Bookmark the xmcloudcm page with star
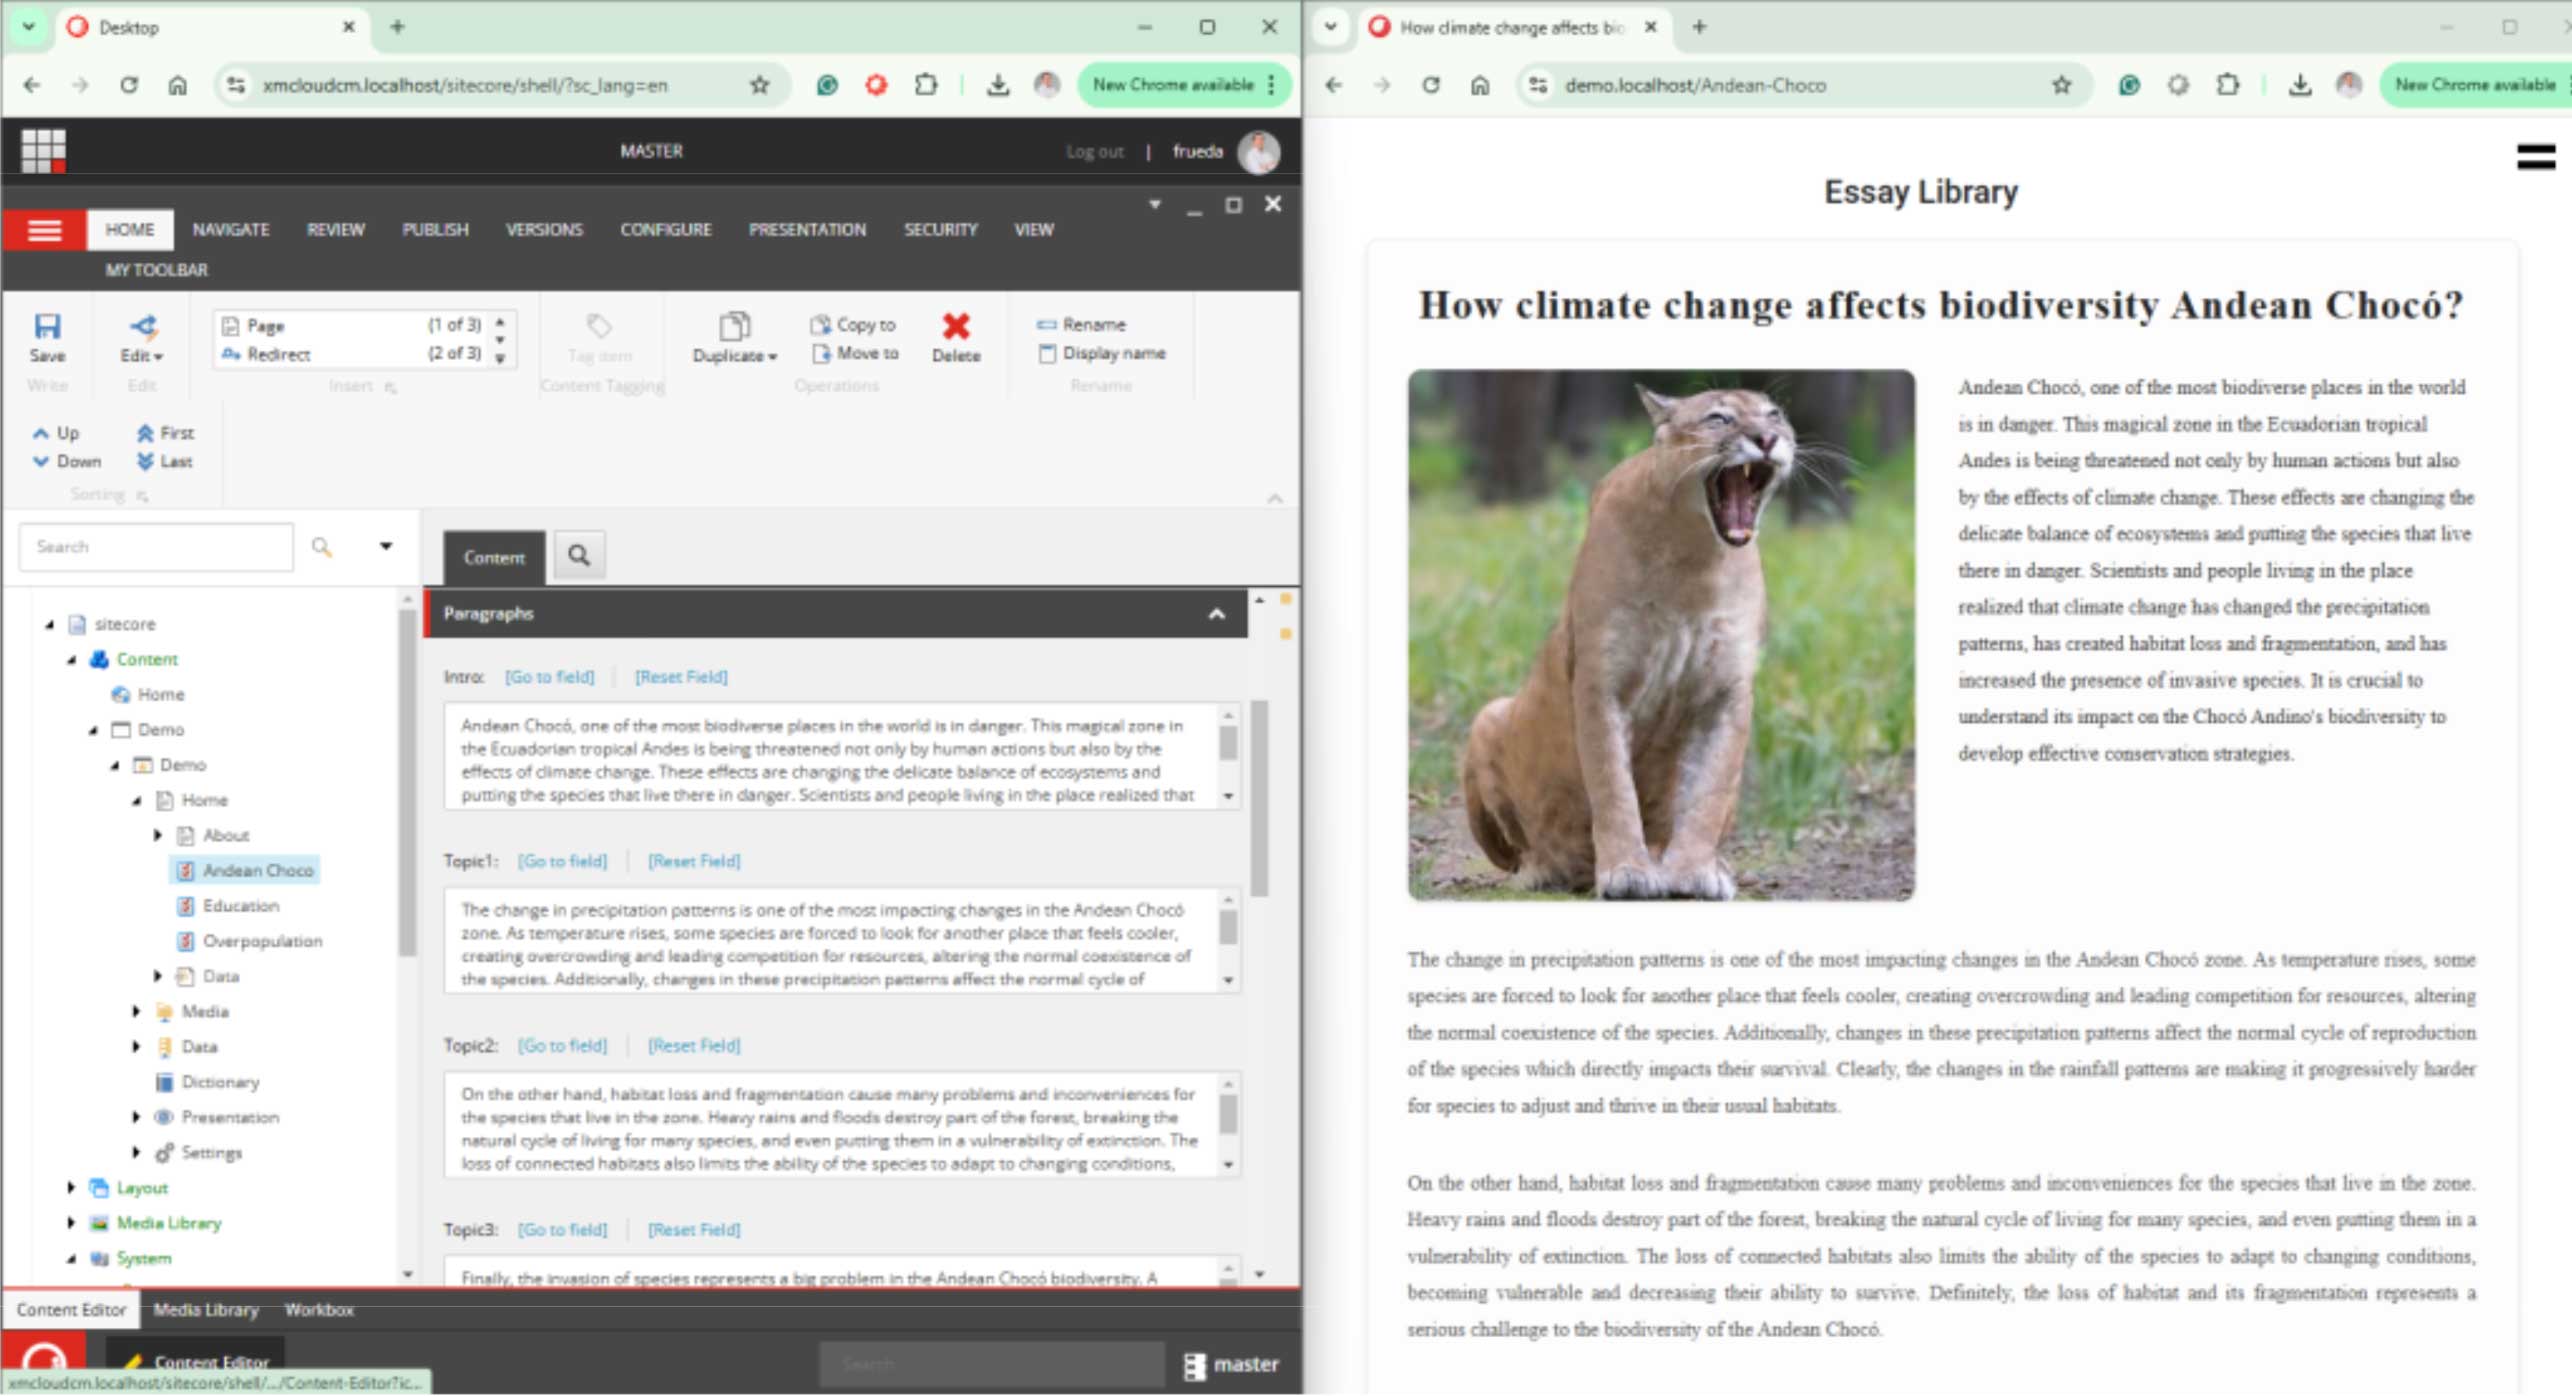Viewport: 2572px width, 1396px height. point(759,85)
